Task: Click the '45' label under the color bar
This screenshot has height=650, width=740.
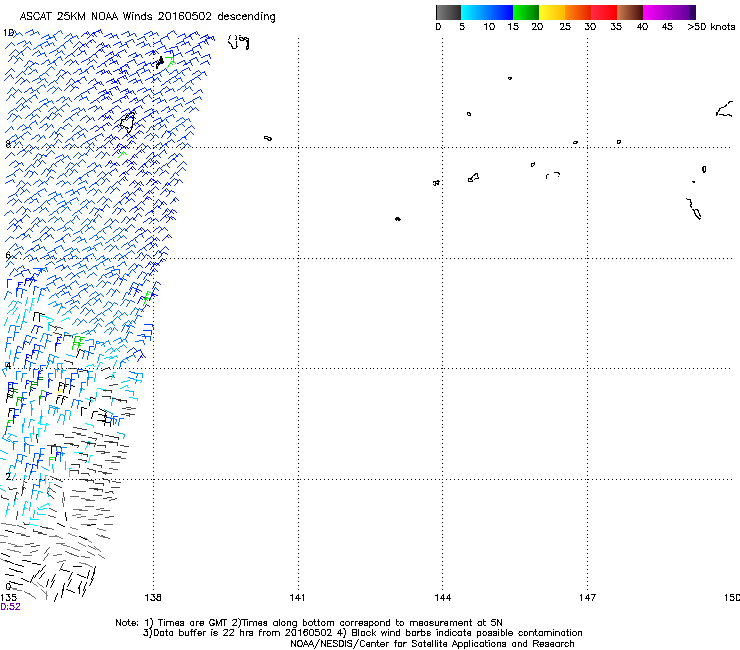Action: point(667,26)
